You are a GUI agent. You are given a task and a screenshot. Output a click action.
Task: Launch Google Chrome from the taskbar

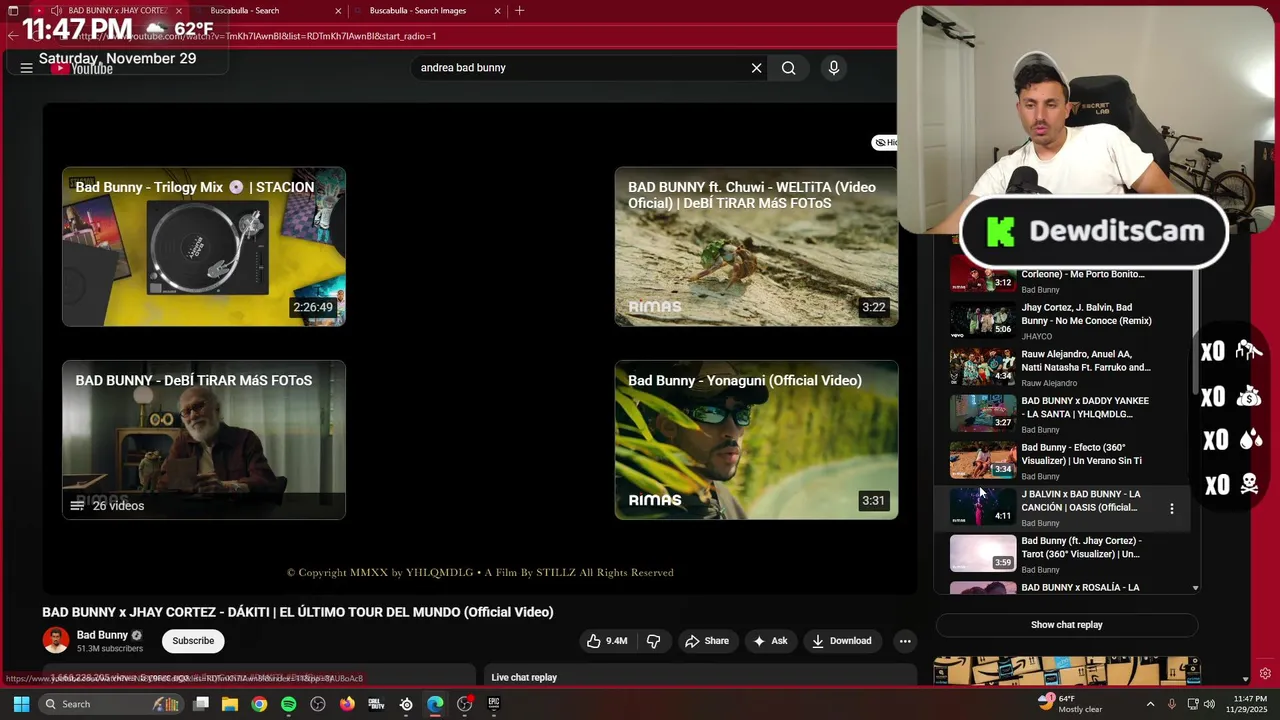pos(259,704)
